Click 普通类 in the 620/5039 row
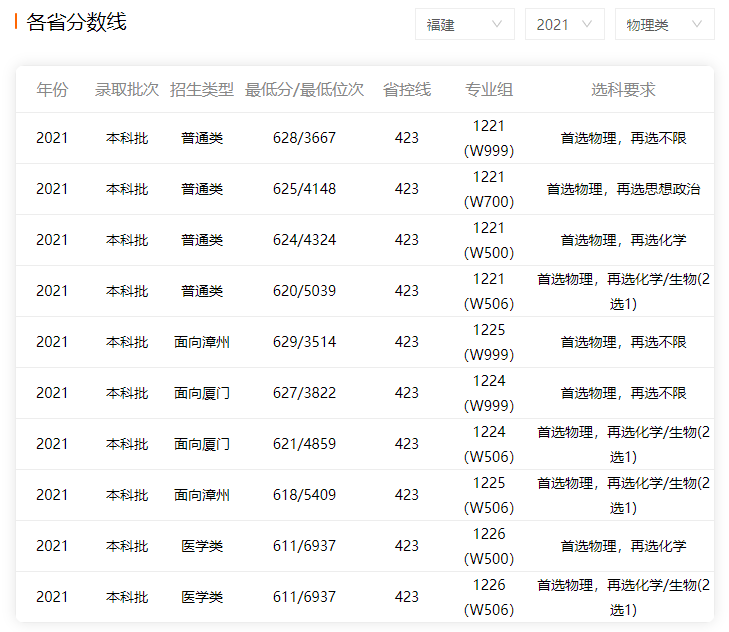Viewport: 729px width, 632px height. (x=202, y=291)
